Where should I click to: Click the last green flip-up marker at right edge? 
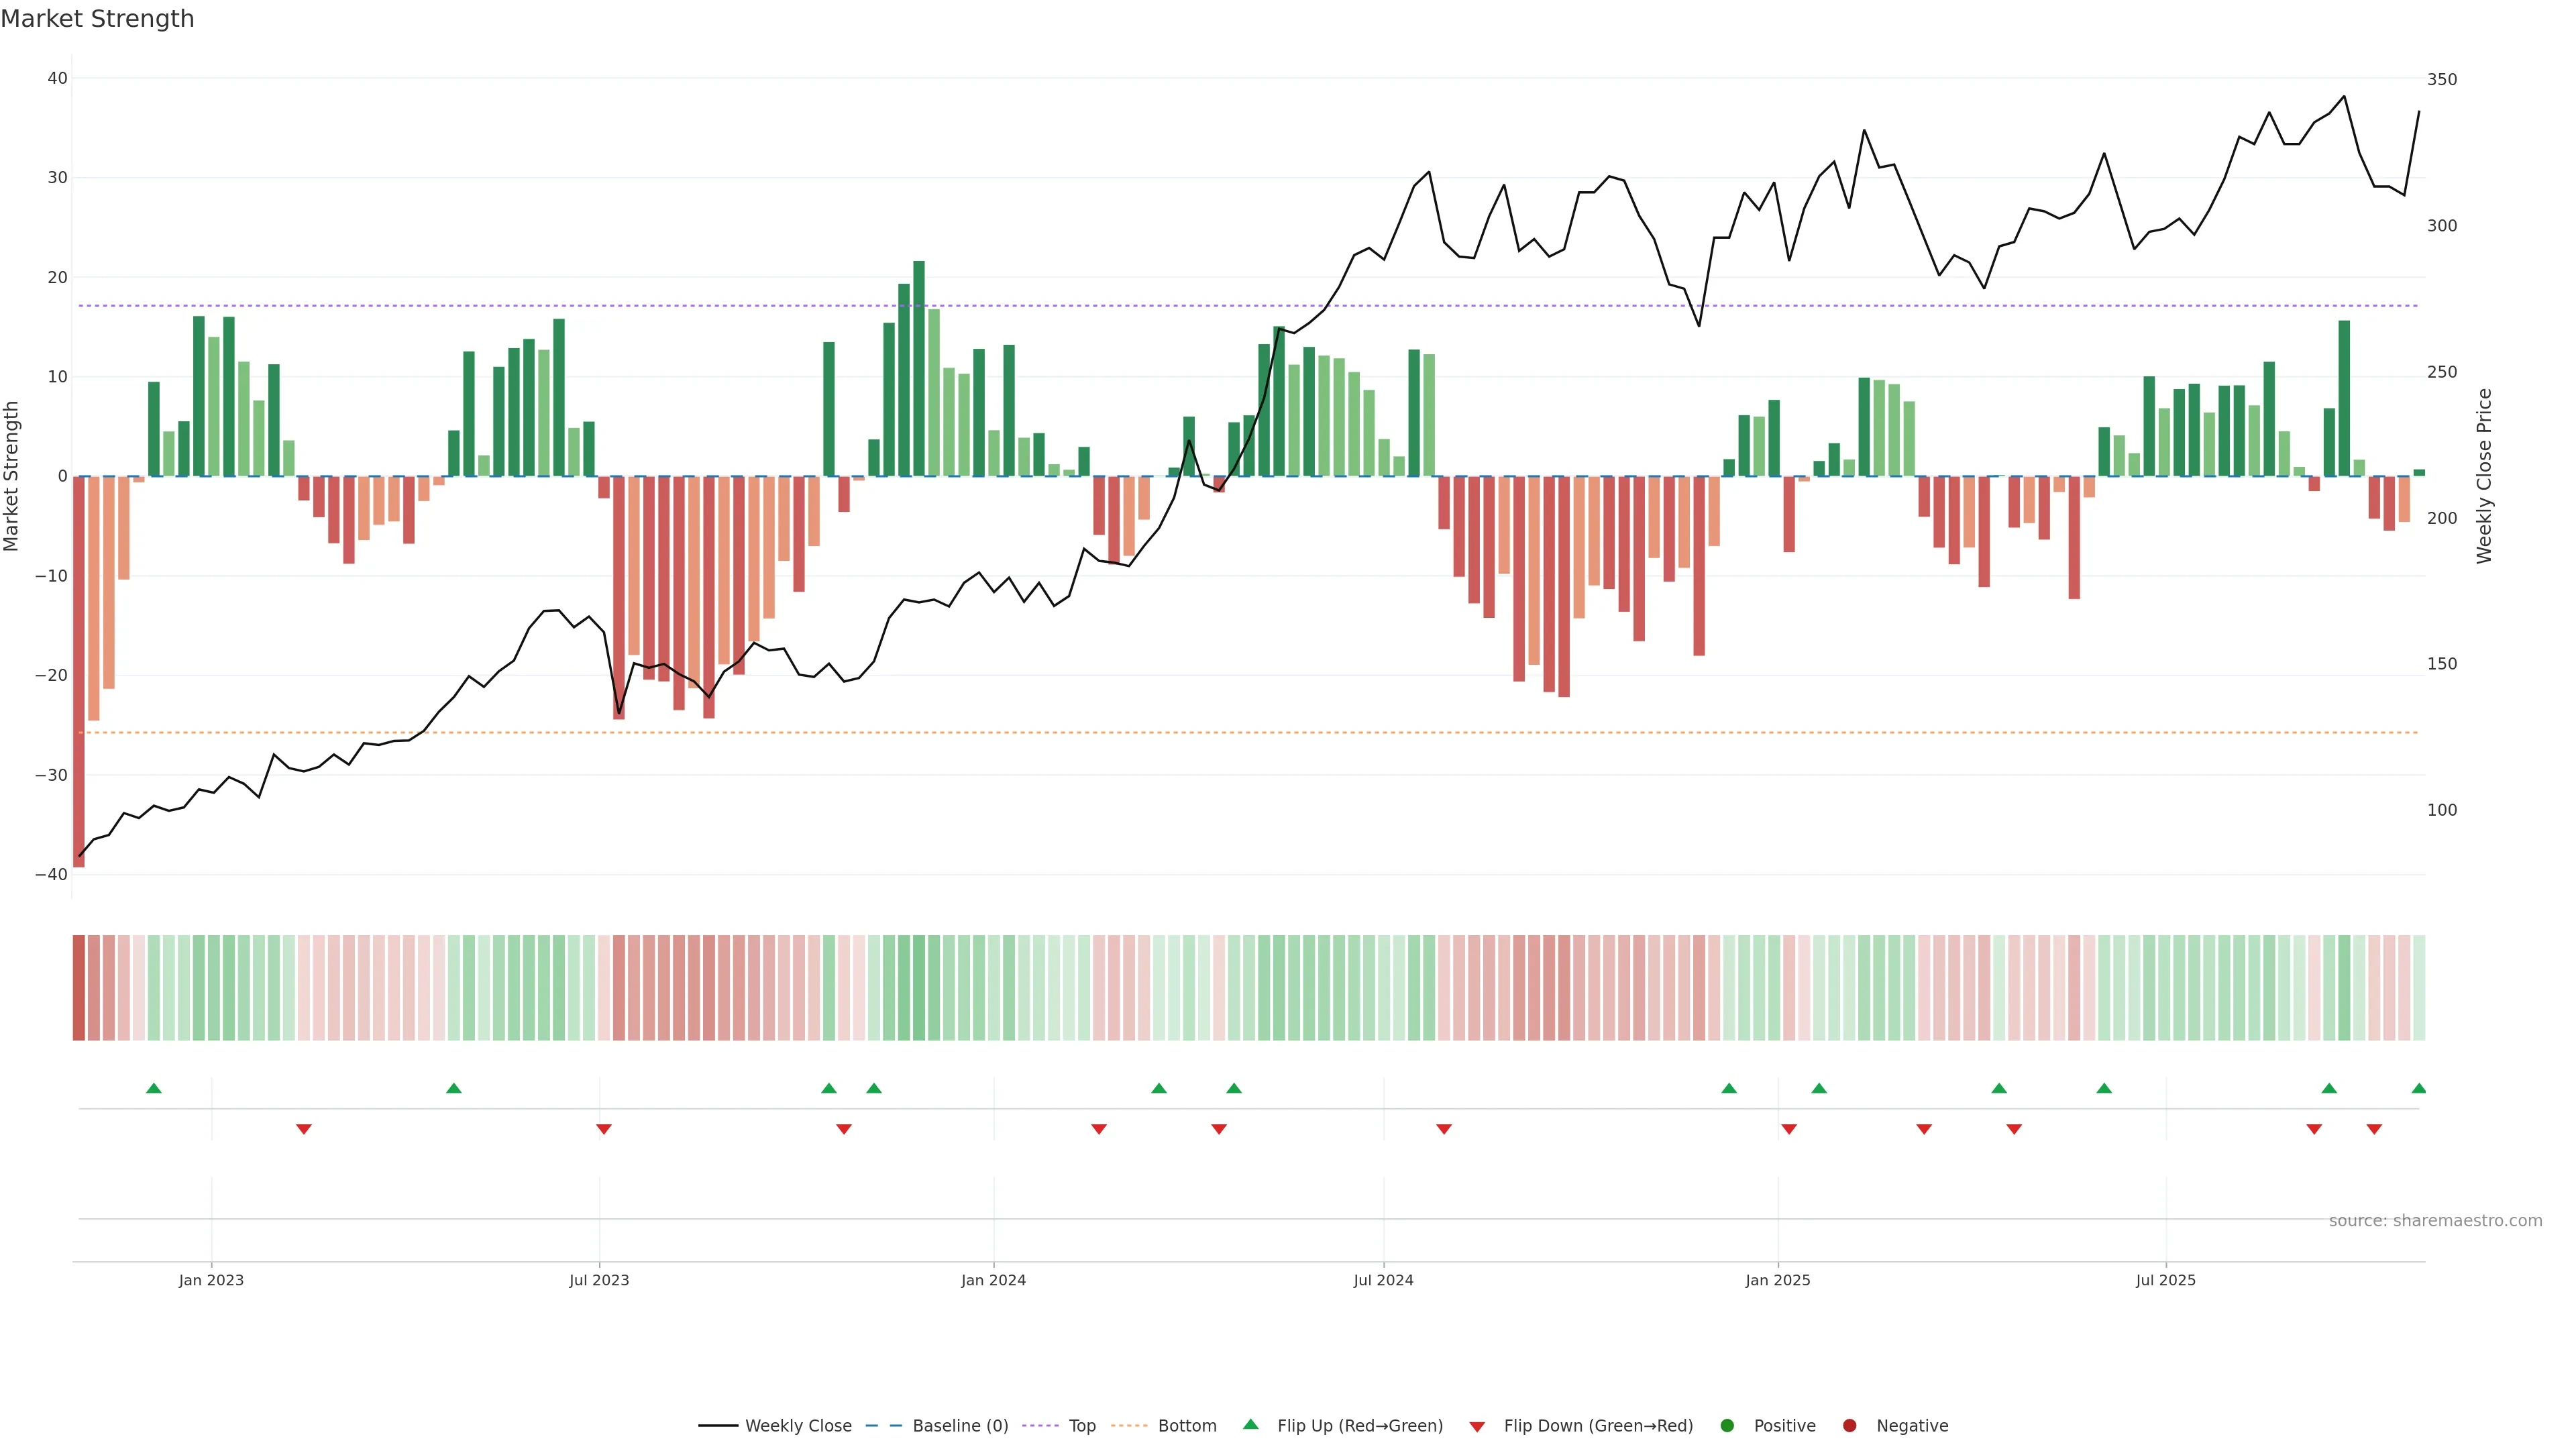[x=2418, y=1088]
